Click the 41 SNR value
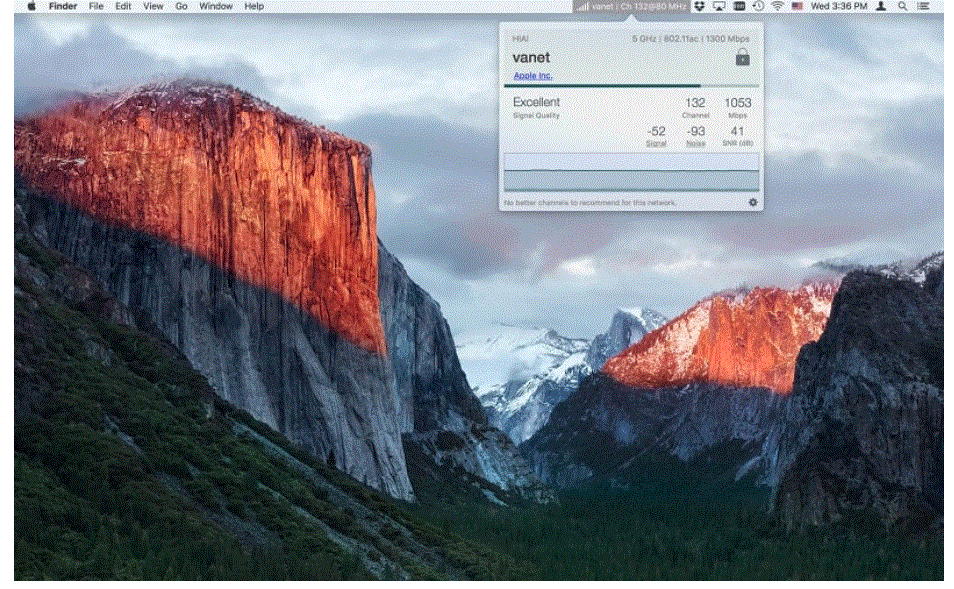Screen dimensions: 954x589 pos(737,131)
